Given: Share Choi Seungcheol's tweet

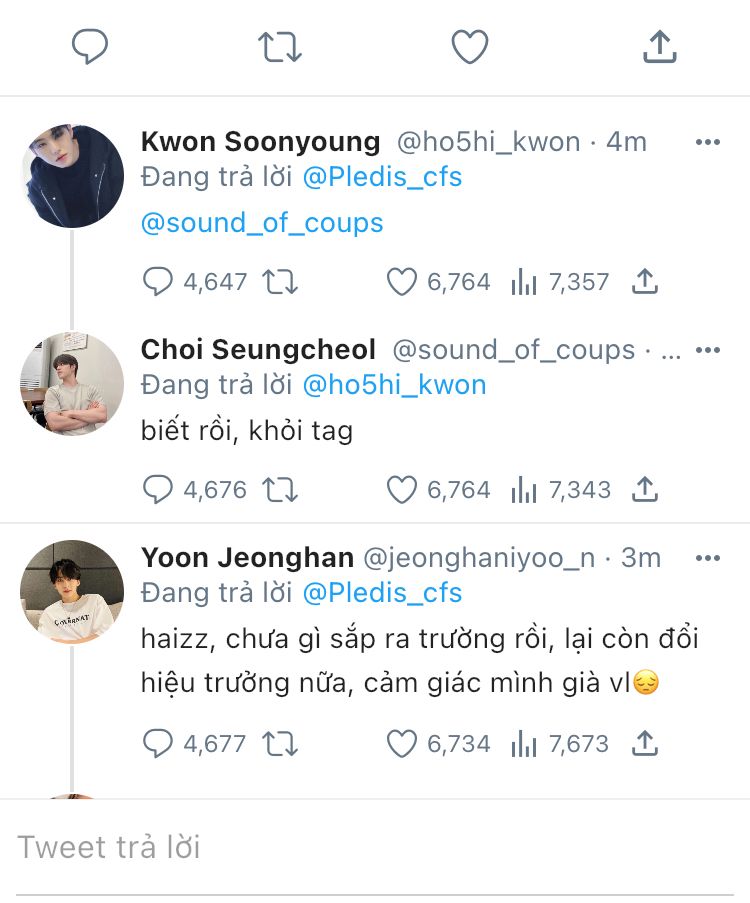Looking at the screenshot, I should 645,490.
